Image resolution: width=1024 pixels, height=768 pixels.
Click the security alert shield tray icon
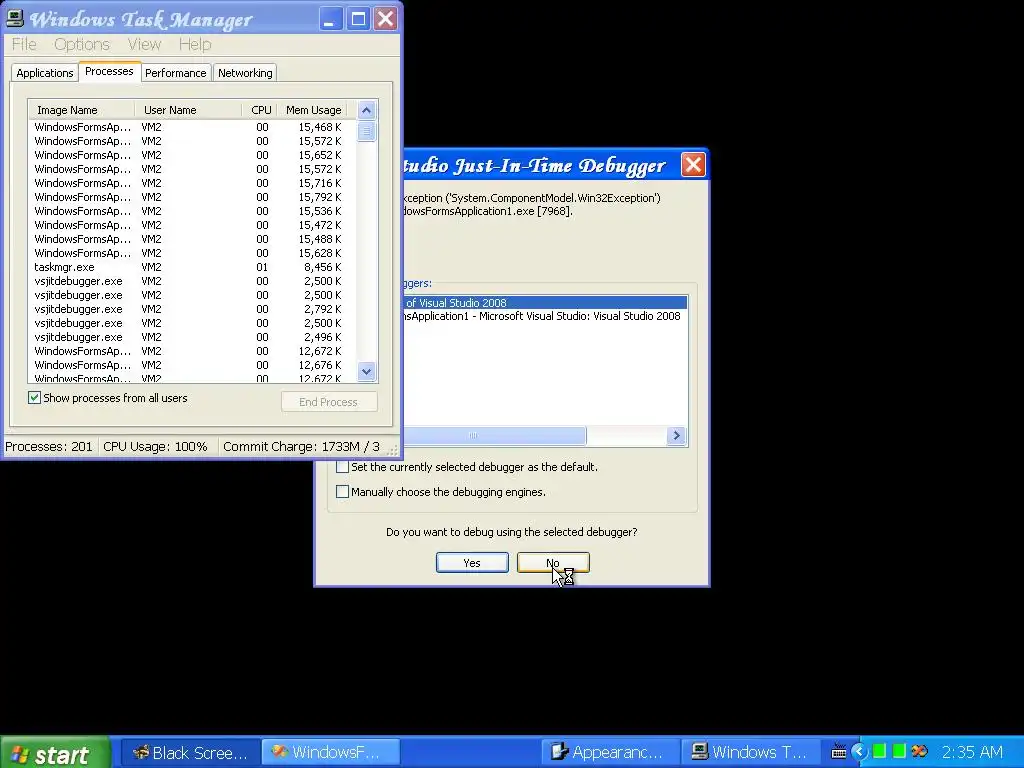point(920,752)
